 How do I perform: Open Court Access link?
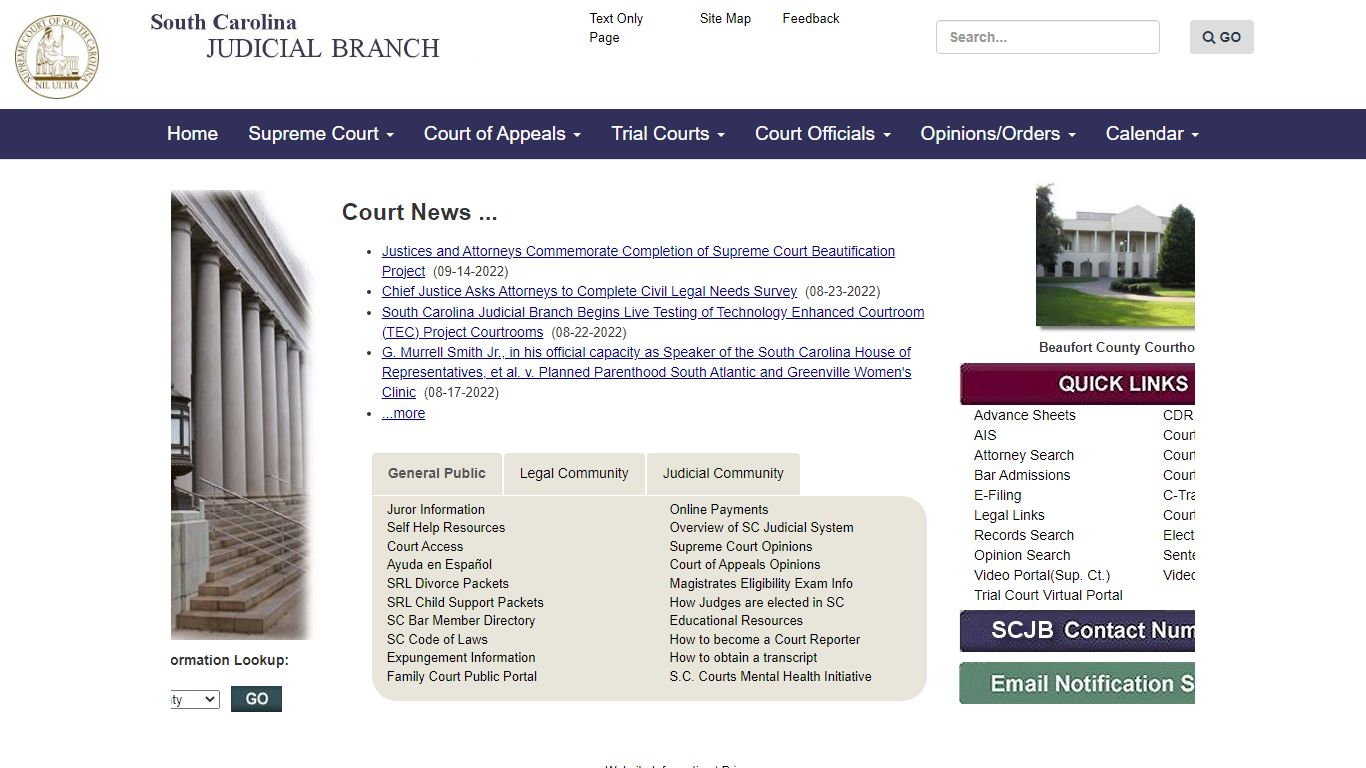tap(425, 546)
